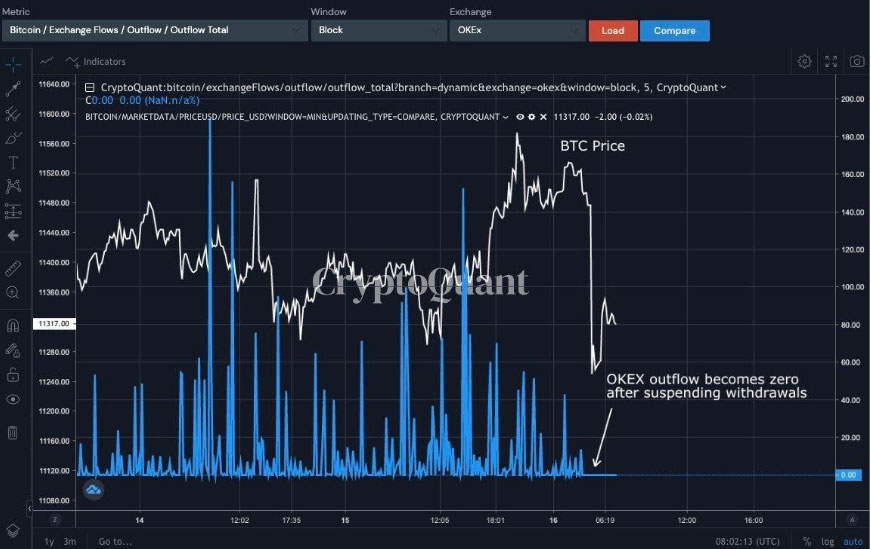The image size is (871, 549).
Task: Select the text annotation tool
Action: click(13, 162)
